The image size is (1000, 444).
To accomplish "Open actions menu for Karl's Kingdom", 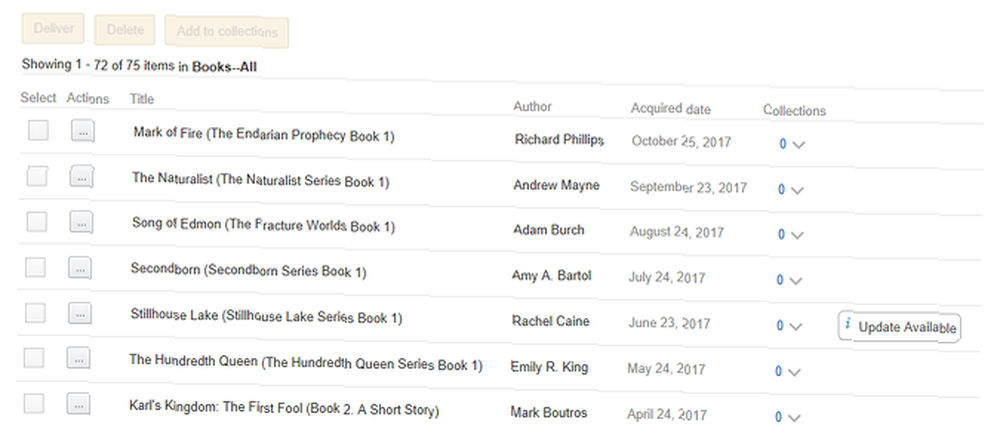I will click(77, 404).
